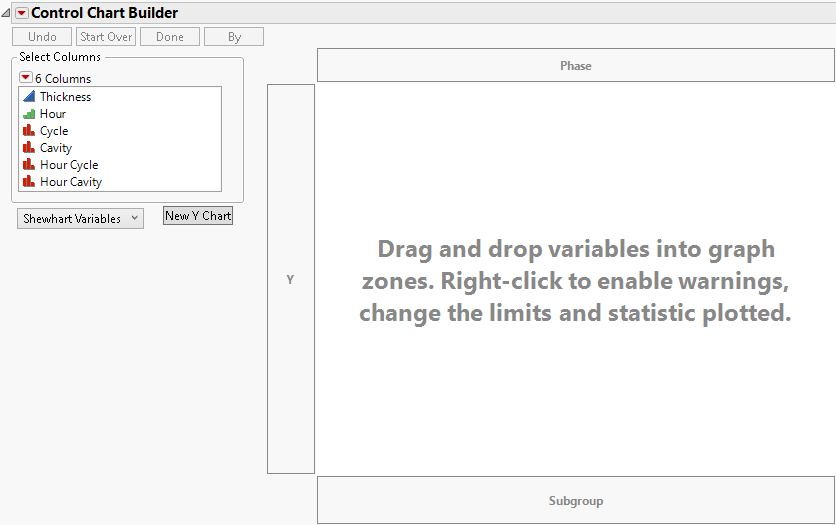Open the Shewhart Variables dropdown
The width and height of the screenshot is (836, 525).
(81, 219)
